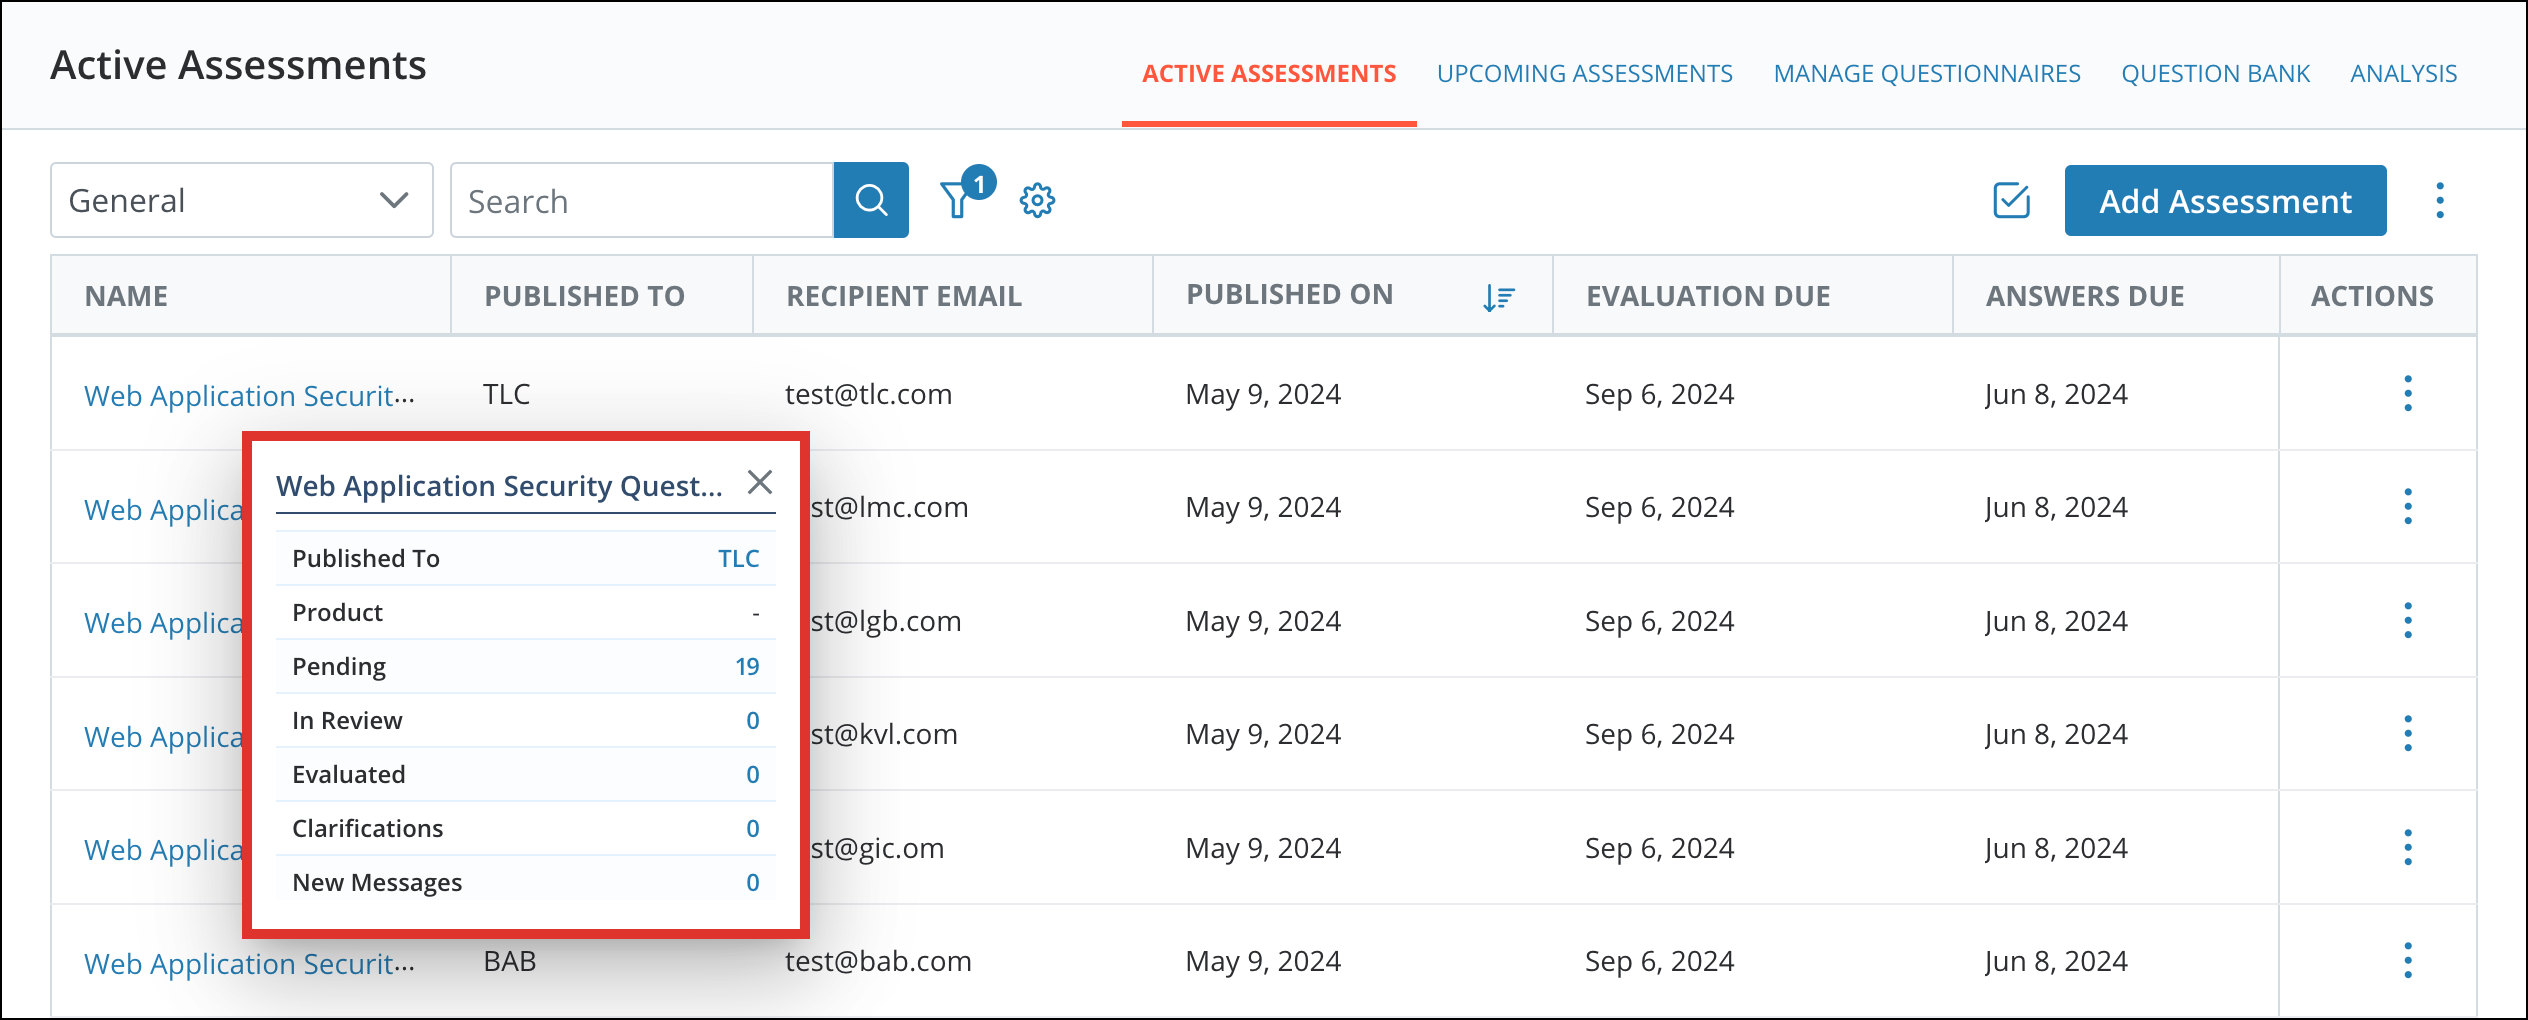
Task: Click the Pending count 19 in the popup
Action: click(x=748, y=666)
